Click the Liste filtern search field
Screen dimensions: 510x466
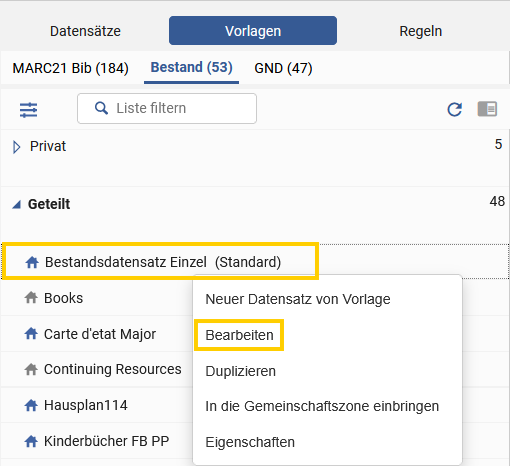tap(167, 108)
